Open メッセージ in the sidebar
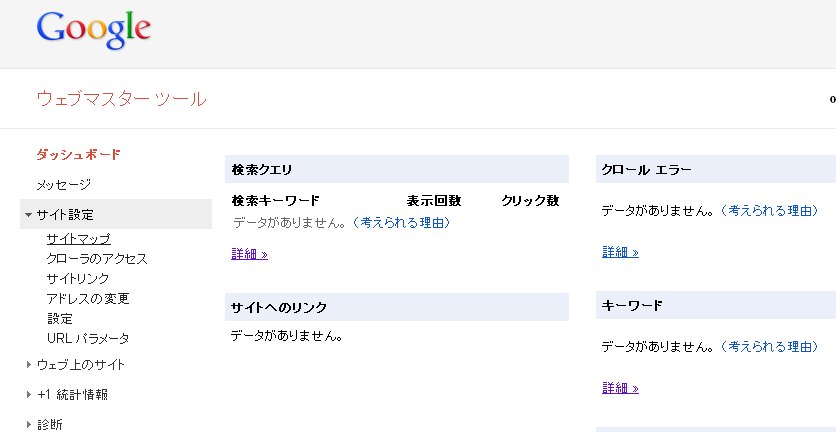The width and height of the screenshot is (836, 432). 64,185
